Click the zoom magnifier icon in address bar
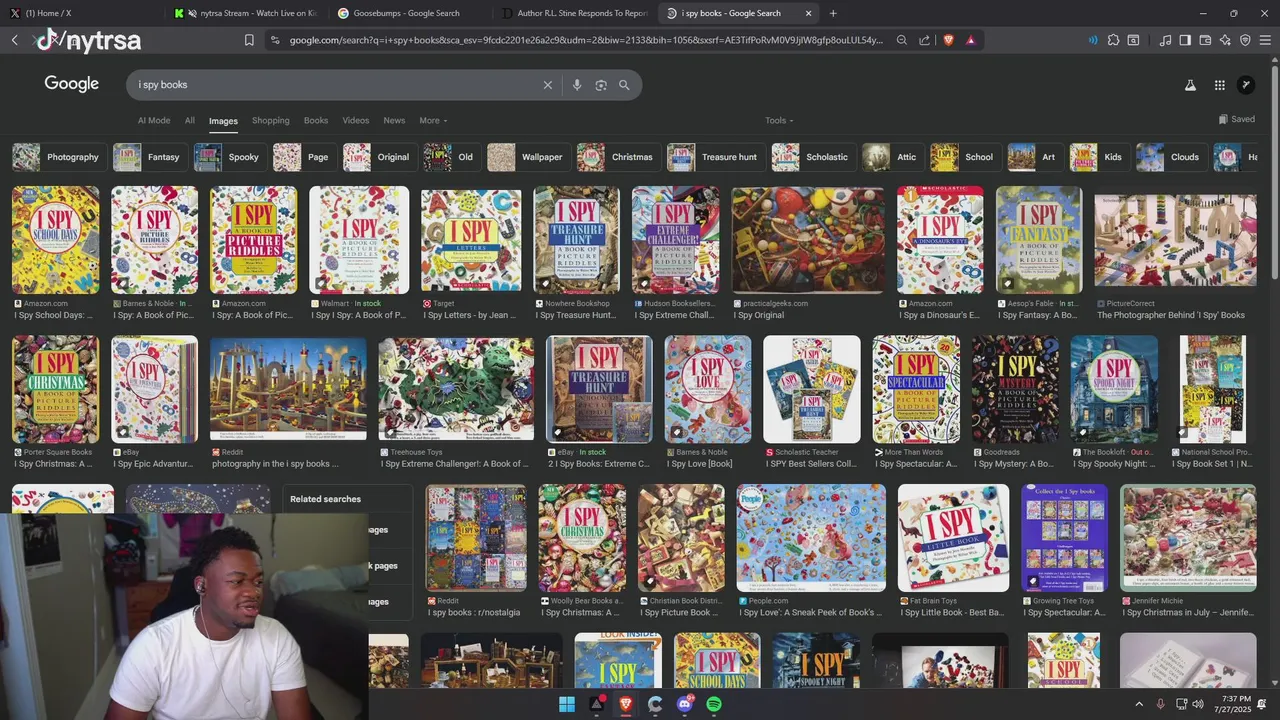1280x720 pixels. coord(901,40)
